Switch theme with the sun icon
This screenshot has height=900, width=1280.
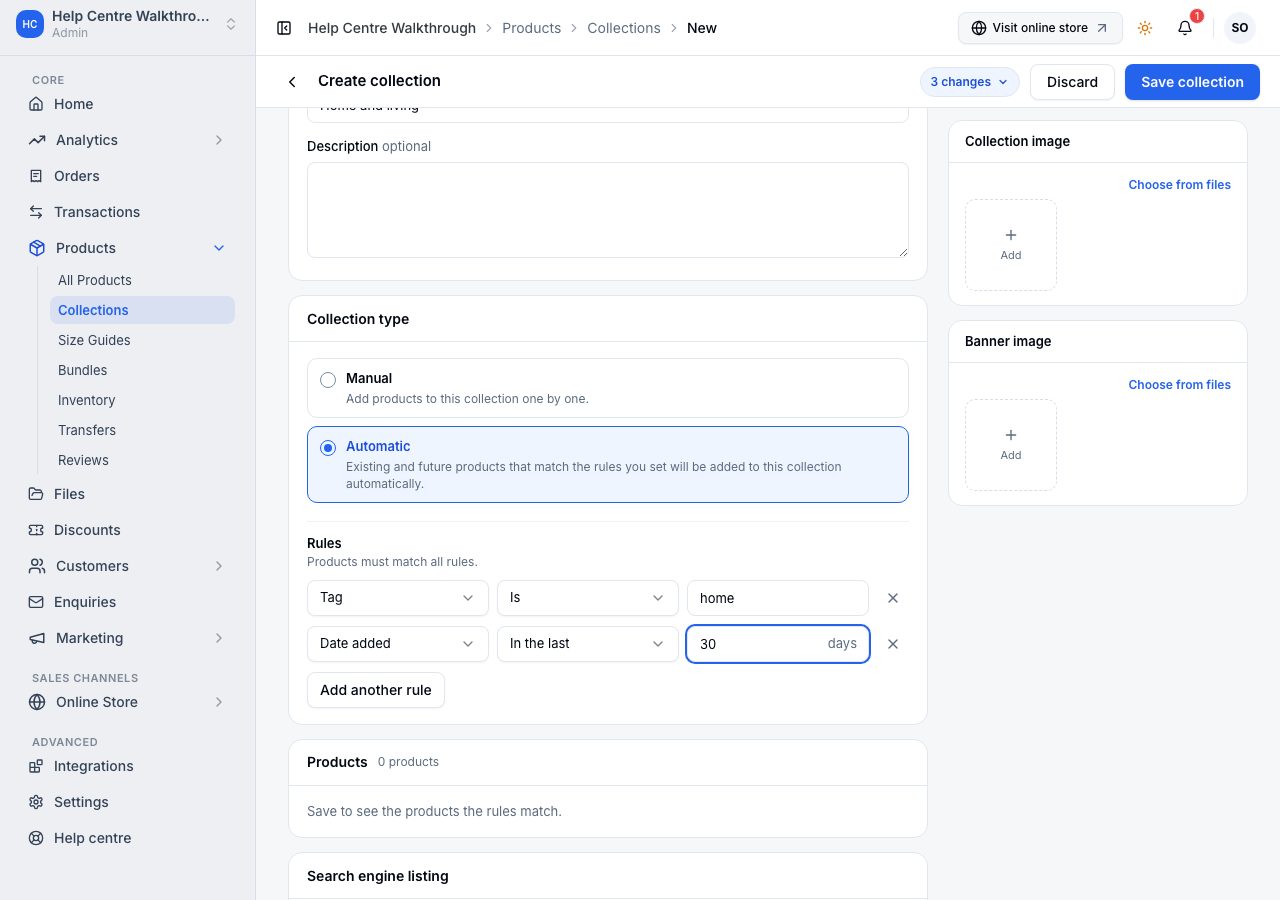coord(1145,28)
